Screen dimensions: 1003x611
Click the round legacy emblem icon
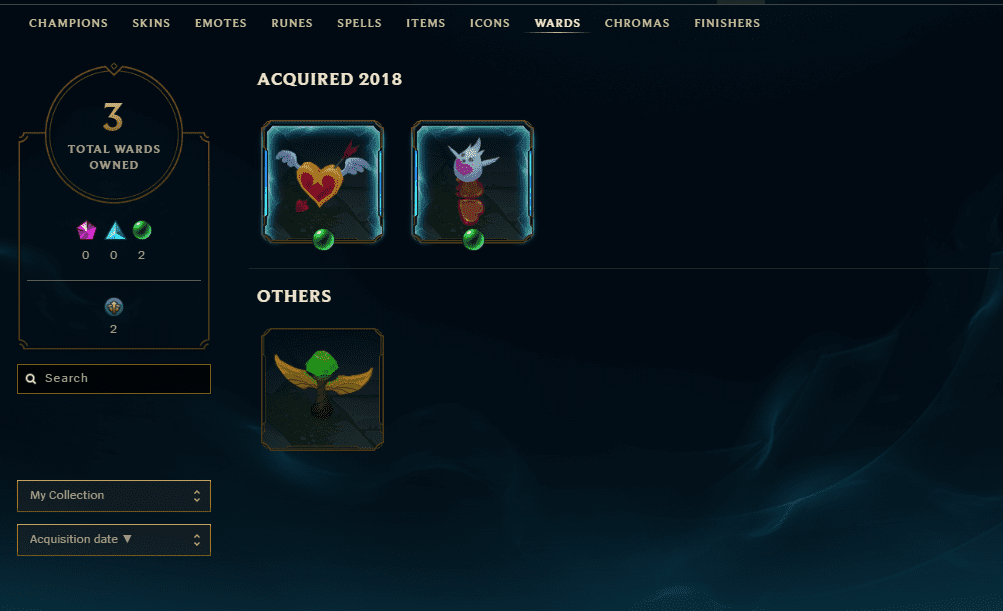114,307
